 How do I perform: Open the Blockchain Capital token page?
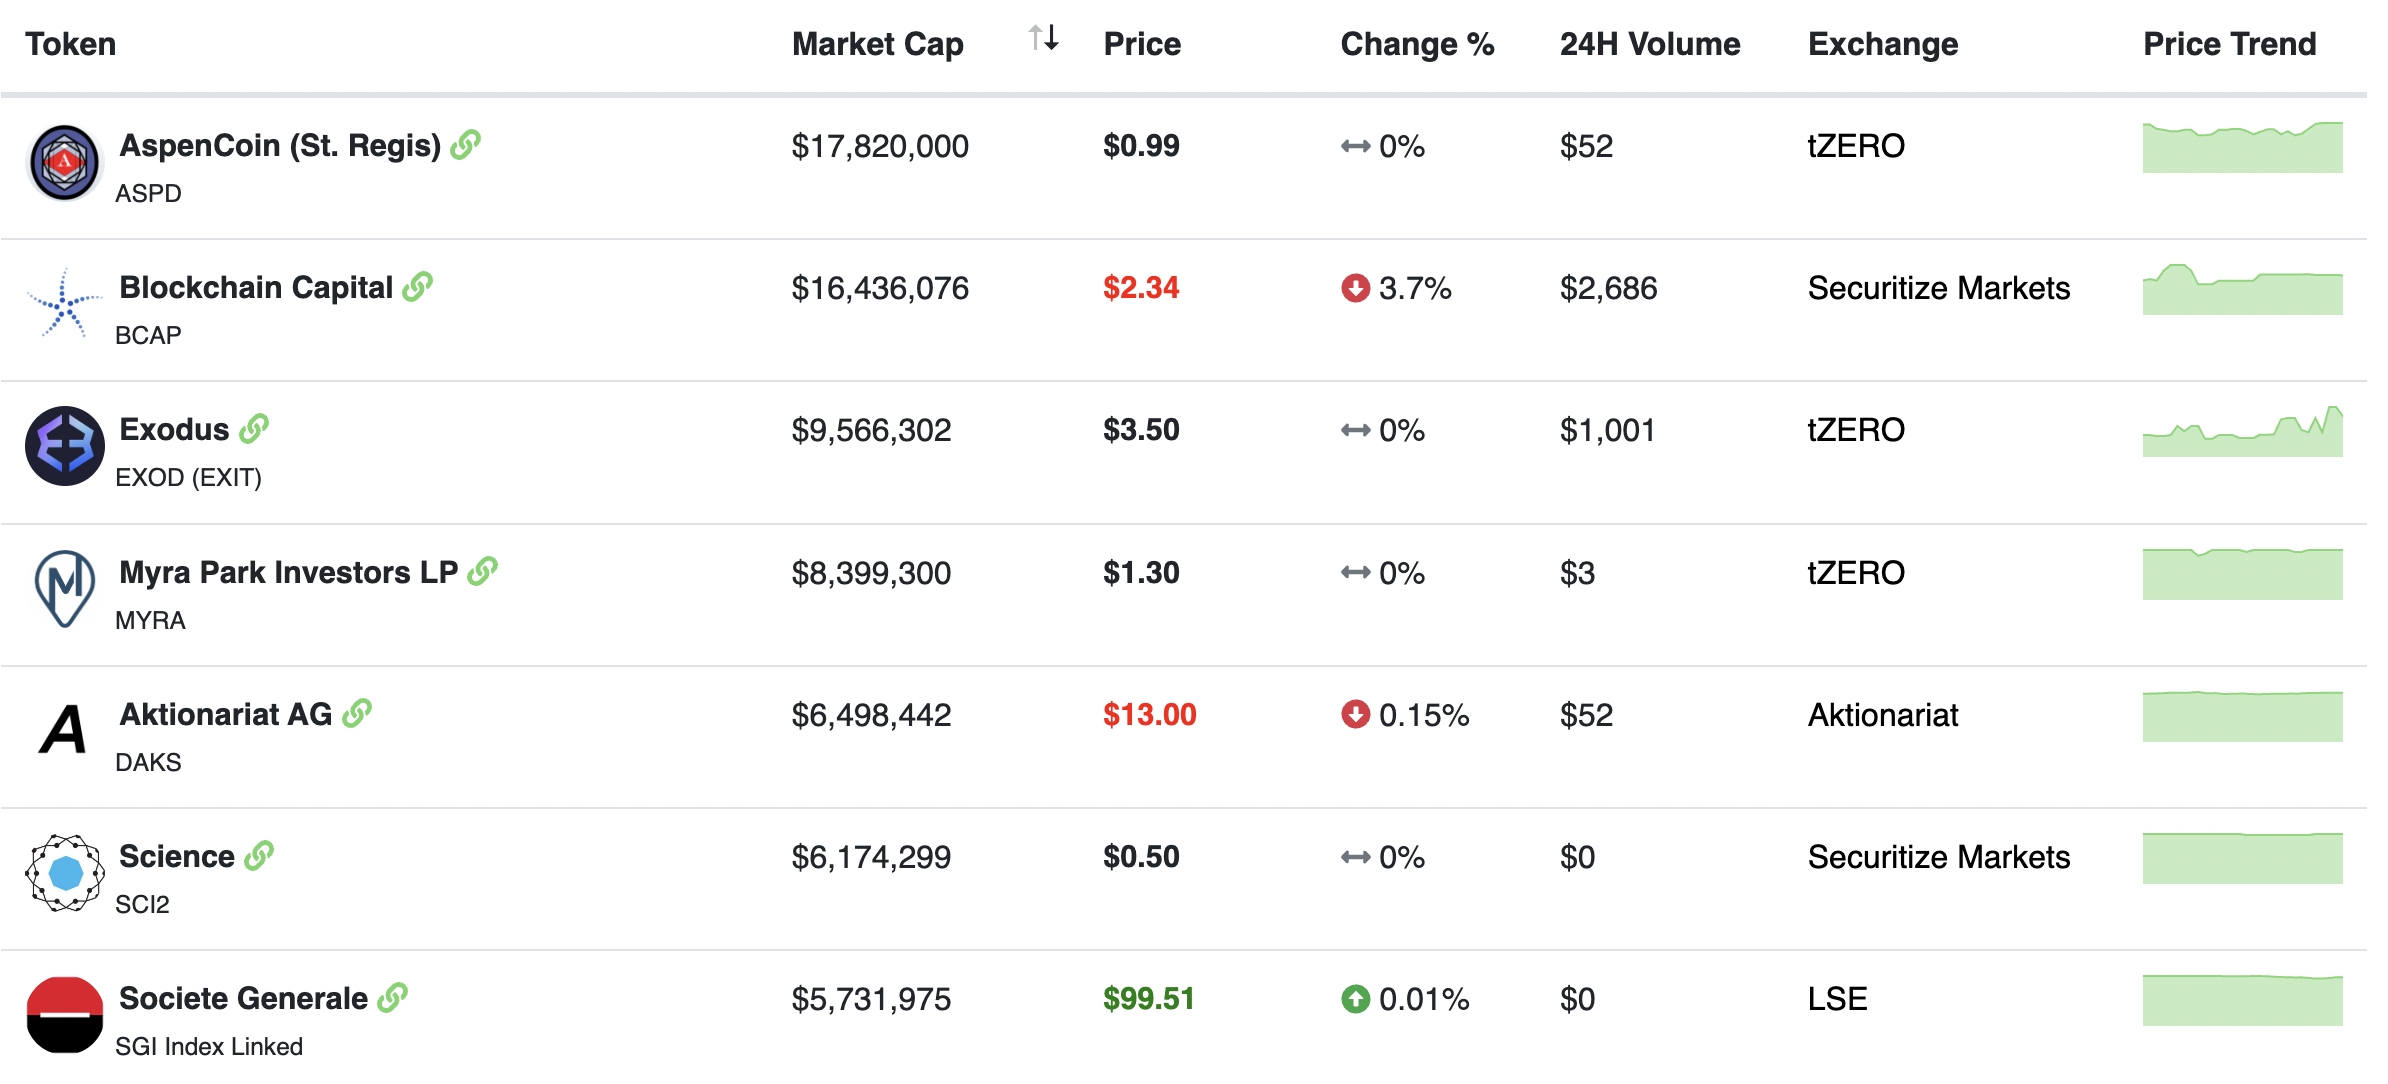[256, 287]
